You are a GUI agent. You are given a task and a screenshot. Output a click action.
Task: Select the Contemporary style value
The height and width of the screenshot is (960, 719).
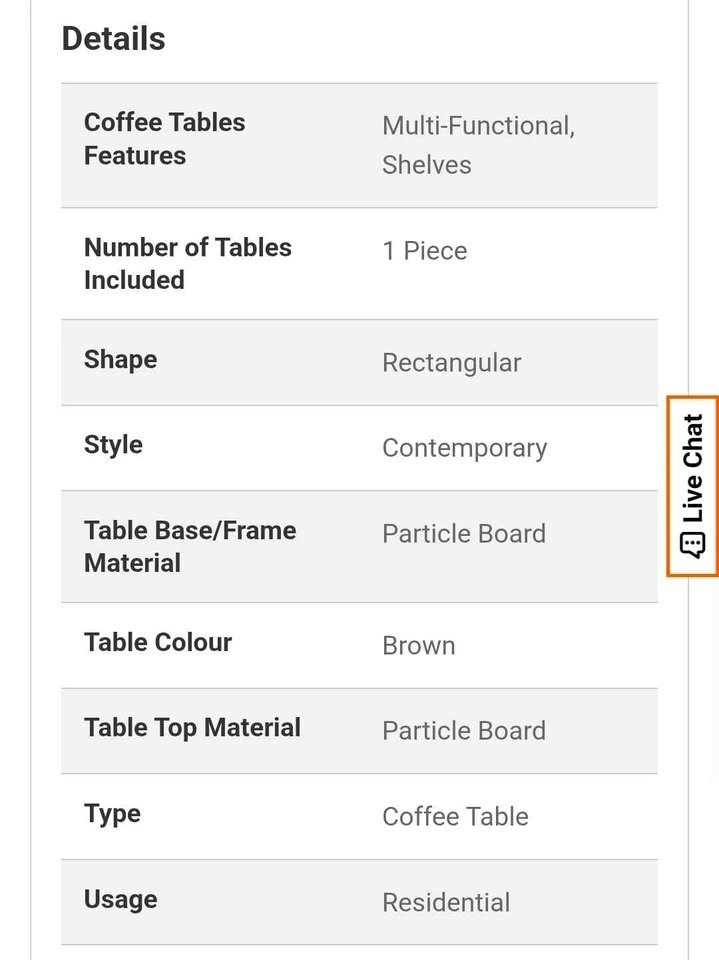(464, 448)
